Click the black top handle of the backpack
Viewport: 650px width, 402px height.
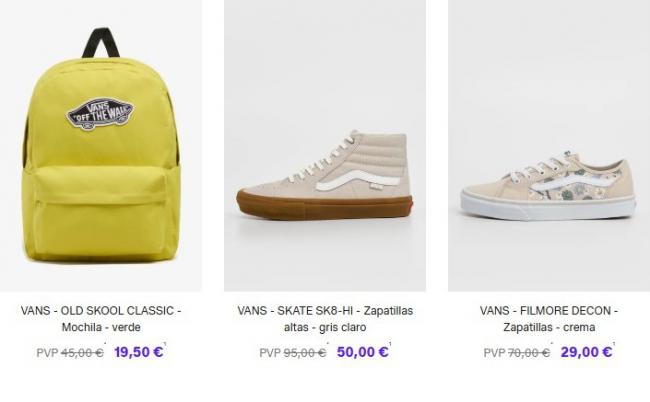(101, 43)
